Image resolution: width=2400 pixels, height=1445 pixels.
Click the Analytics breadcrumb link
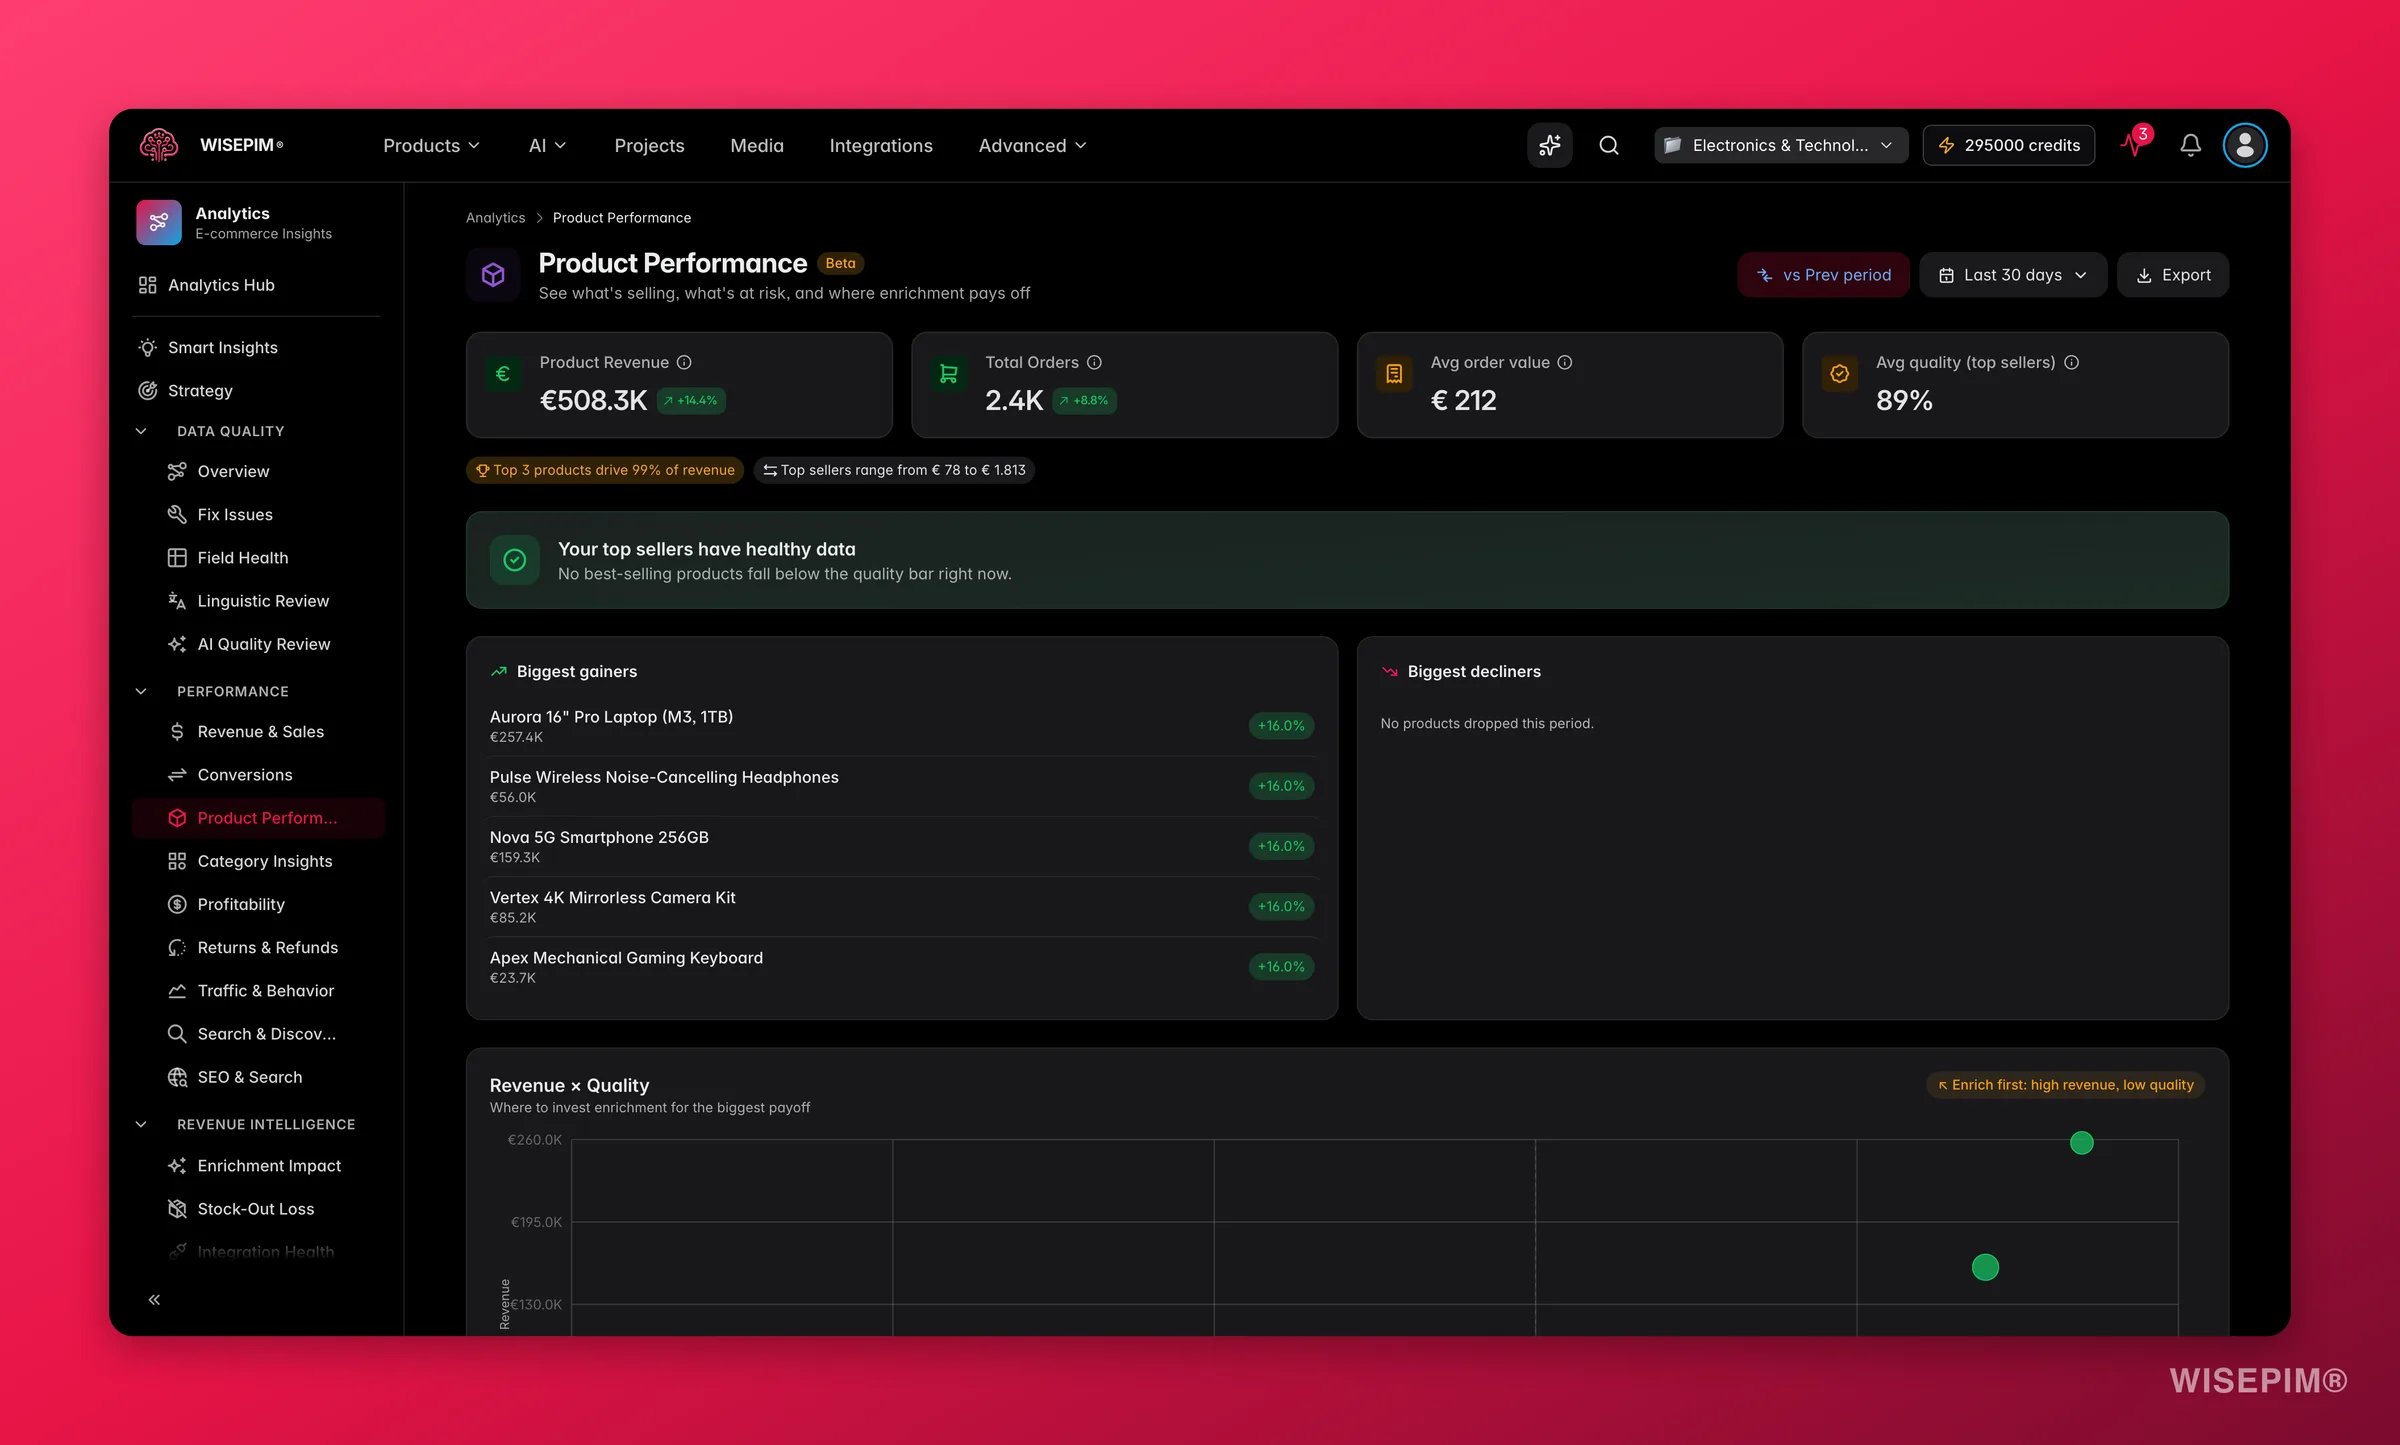(495, 217)
